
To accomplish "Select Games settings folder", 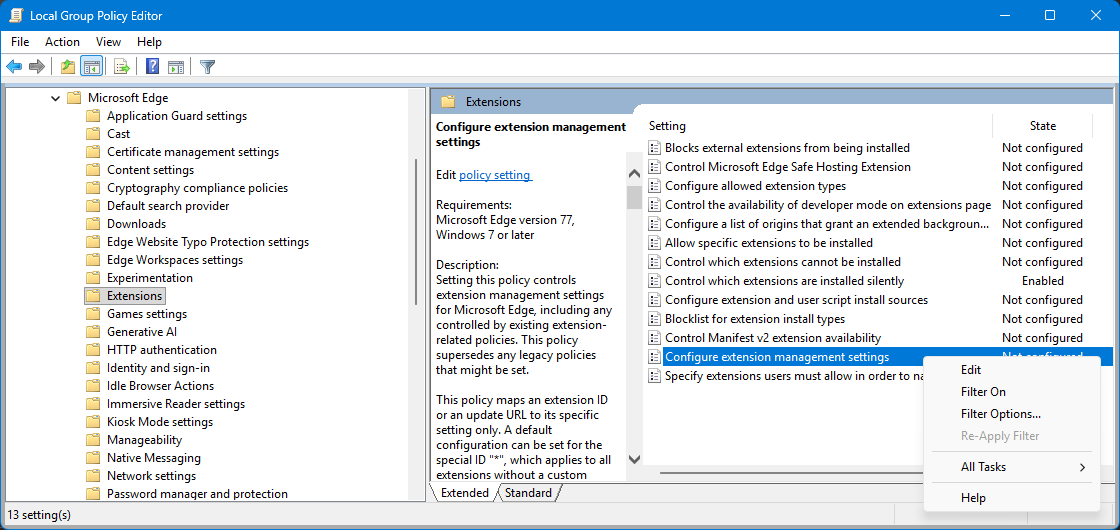I will pyautogui.click(x=146, y=314).
